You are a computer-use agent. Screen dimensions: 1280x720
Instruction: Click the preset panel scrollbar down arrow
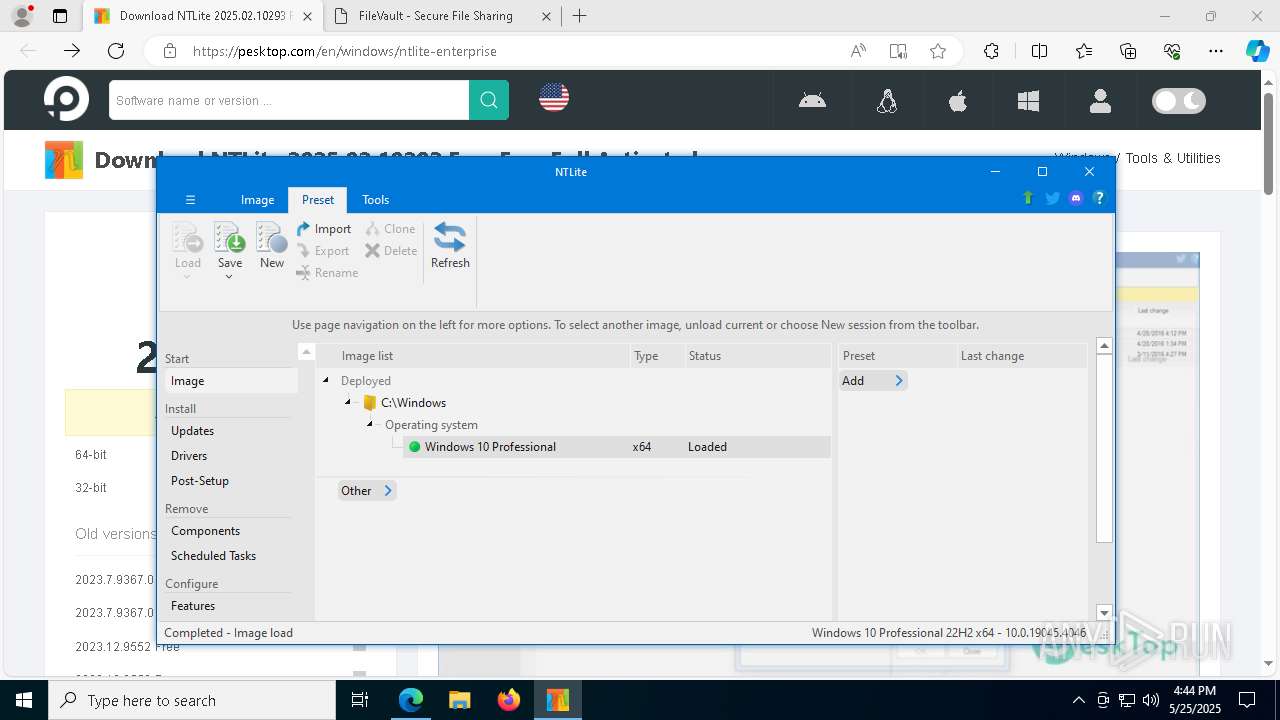pyautogui.click(x=1104, y=613)
